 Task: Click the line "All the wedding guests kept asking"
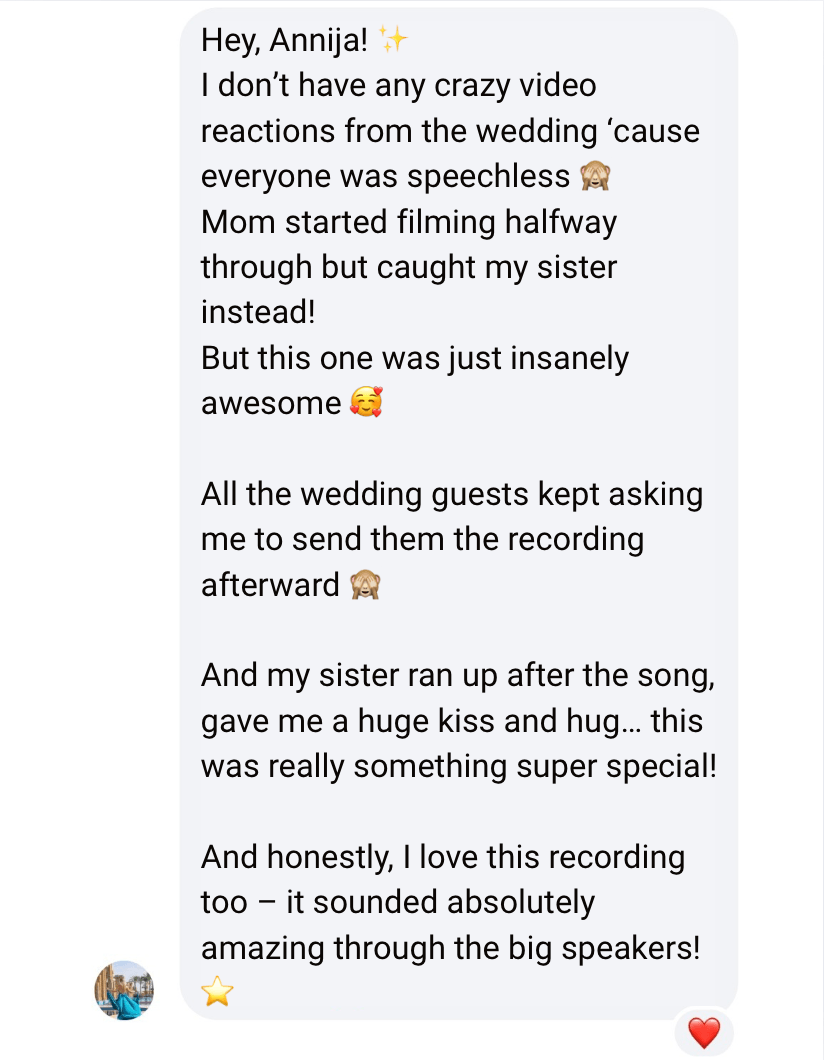[452, 494]
